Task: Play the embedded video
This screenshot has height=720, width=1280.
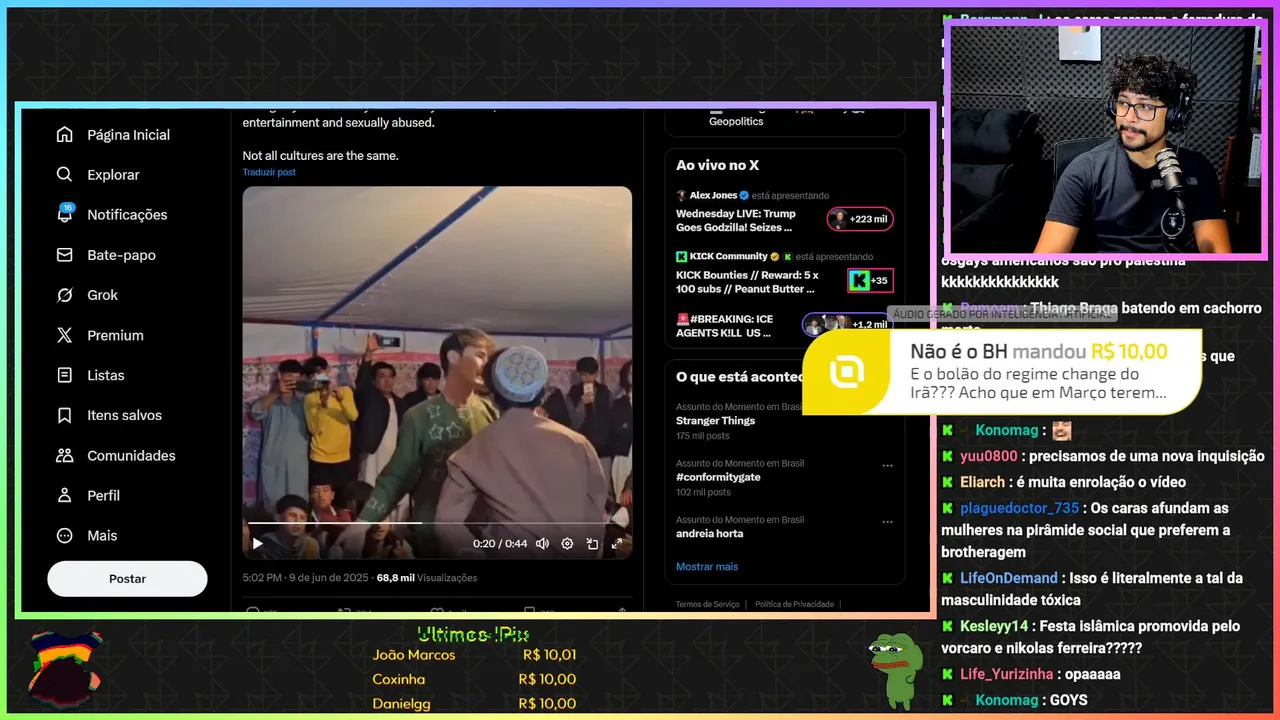Action: (257, 544)
